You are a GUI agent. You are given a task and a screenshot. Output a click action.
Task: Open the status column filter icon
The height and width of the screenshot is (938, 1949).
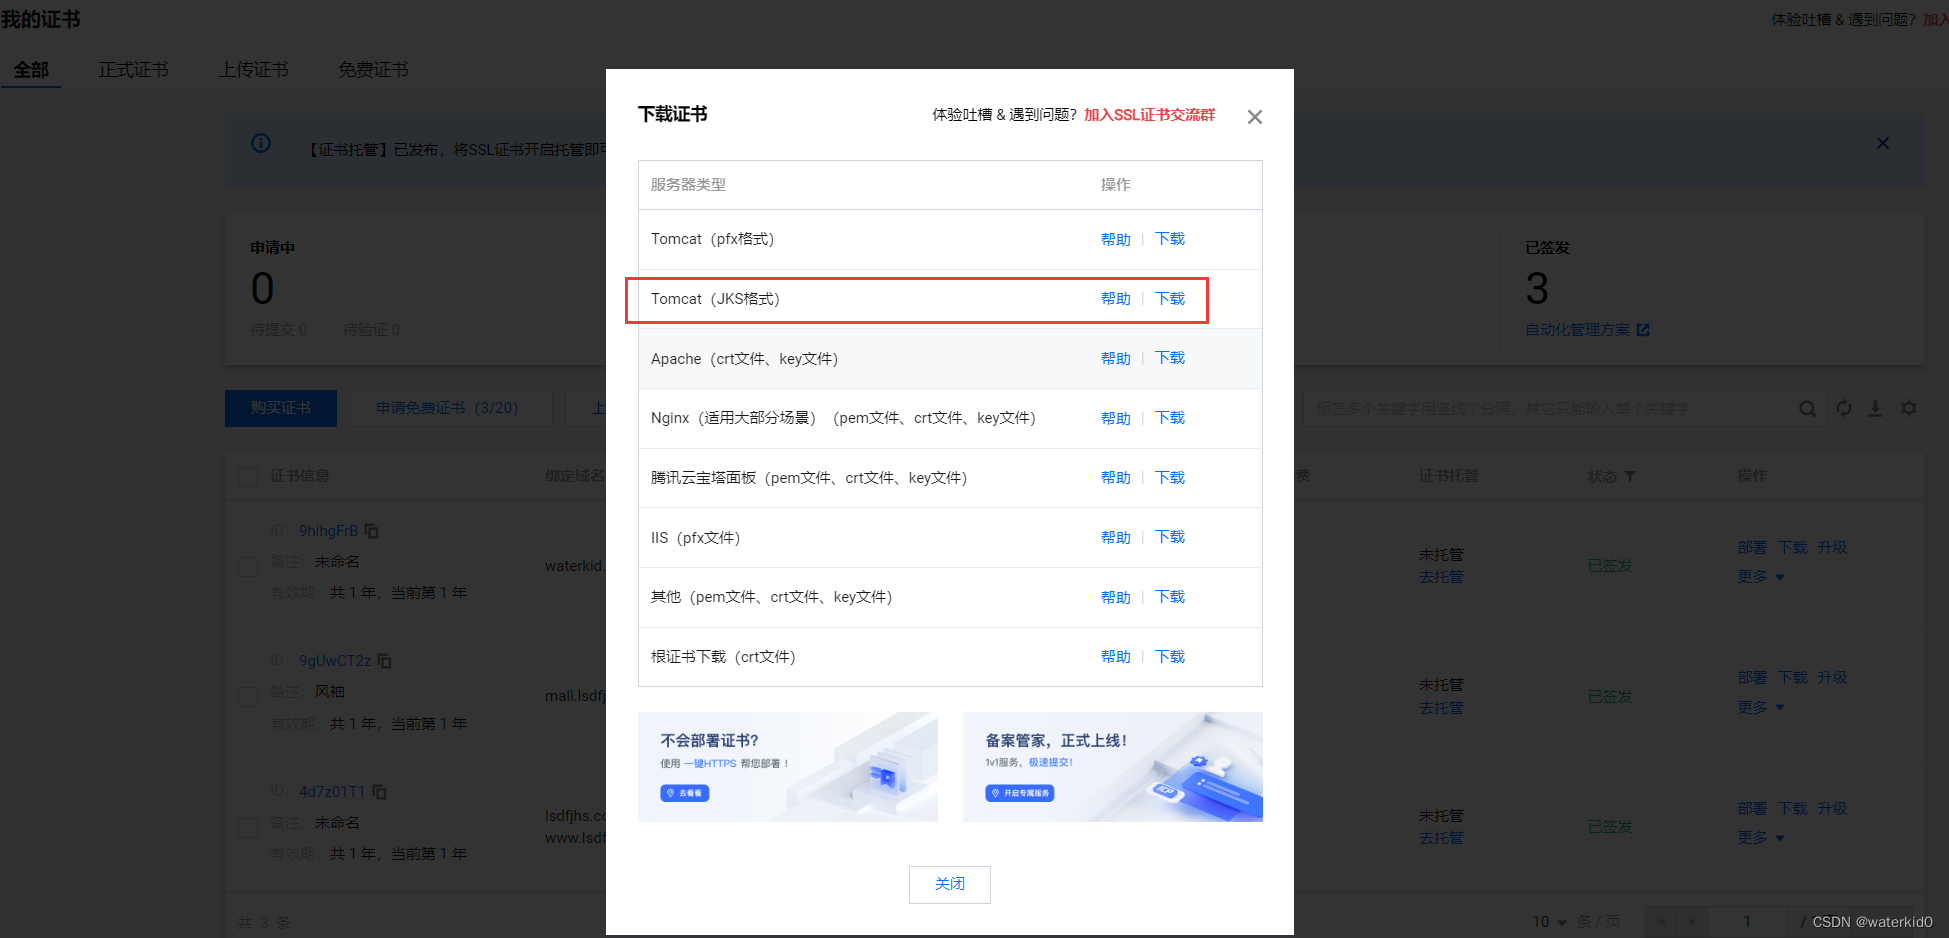tap(1629, 477)
